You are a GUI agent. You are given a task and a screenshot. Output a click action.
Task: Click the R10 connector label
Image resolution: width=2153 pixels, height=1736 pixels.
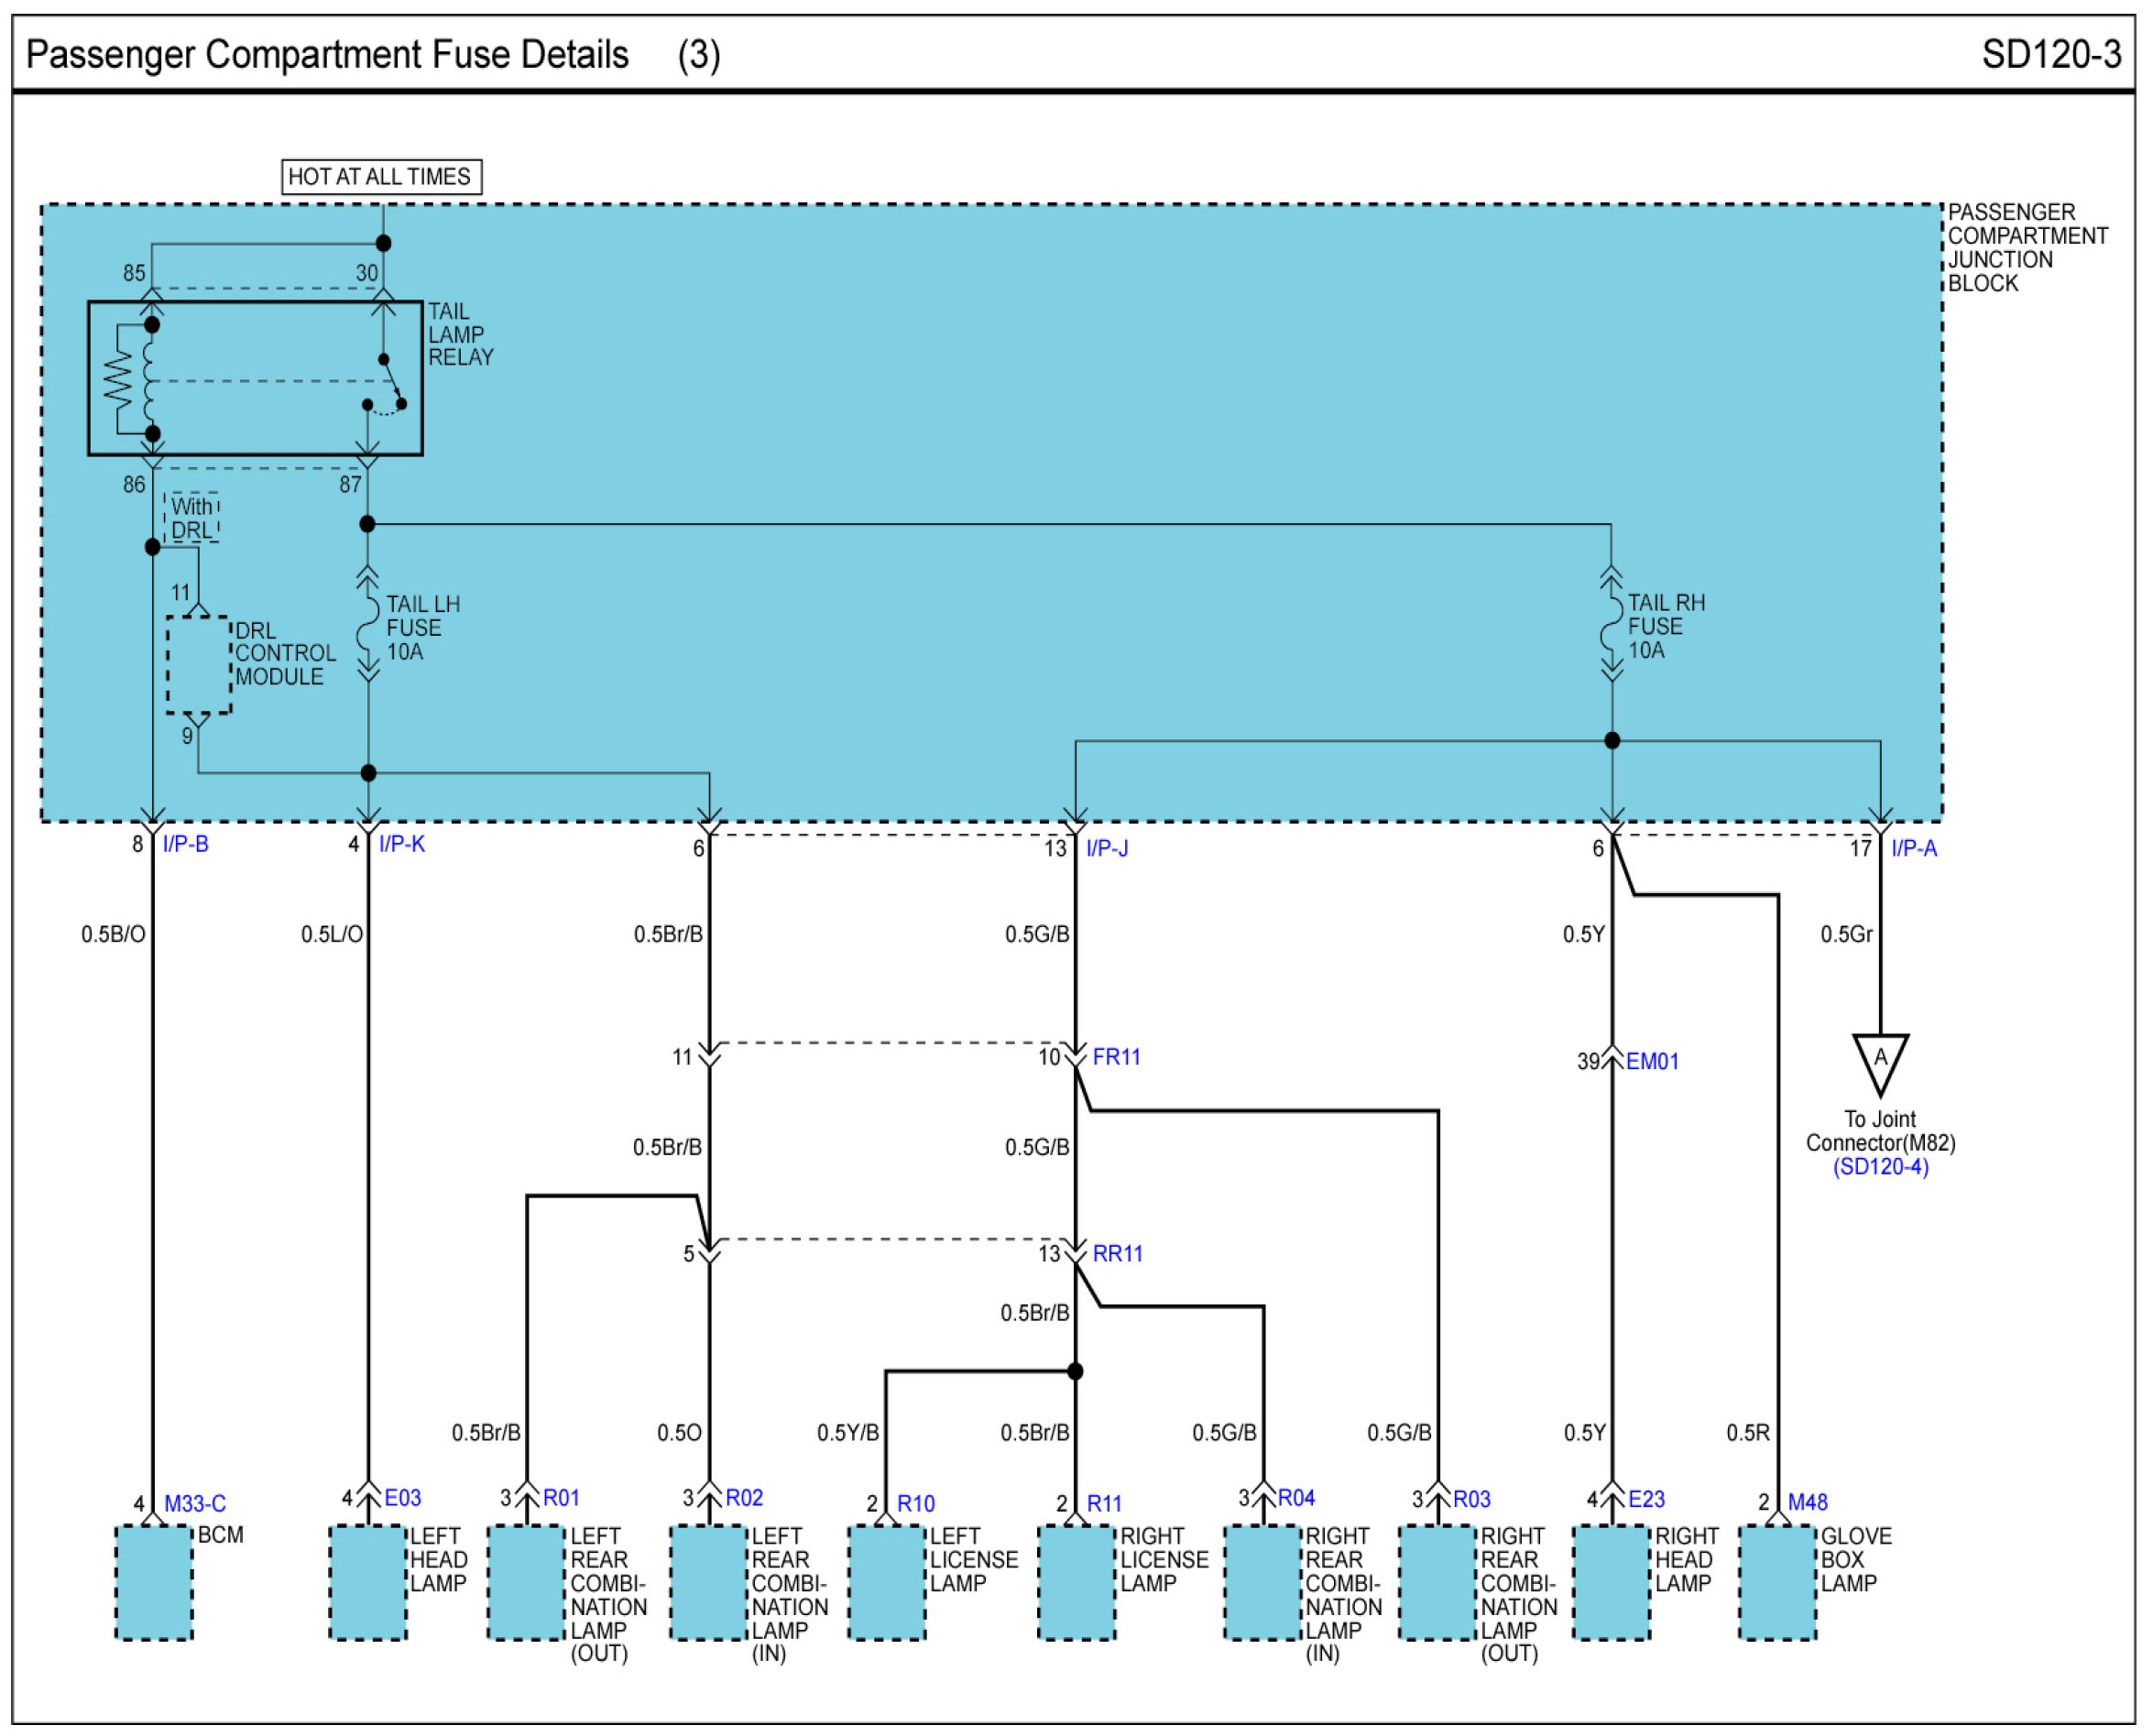click(x=916, y=1503)
